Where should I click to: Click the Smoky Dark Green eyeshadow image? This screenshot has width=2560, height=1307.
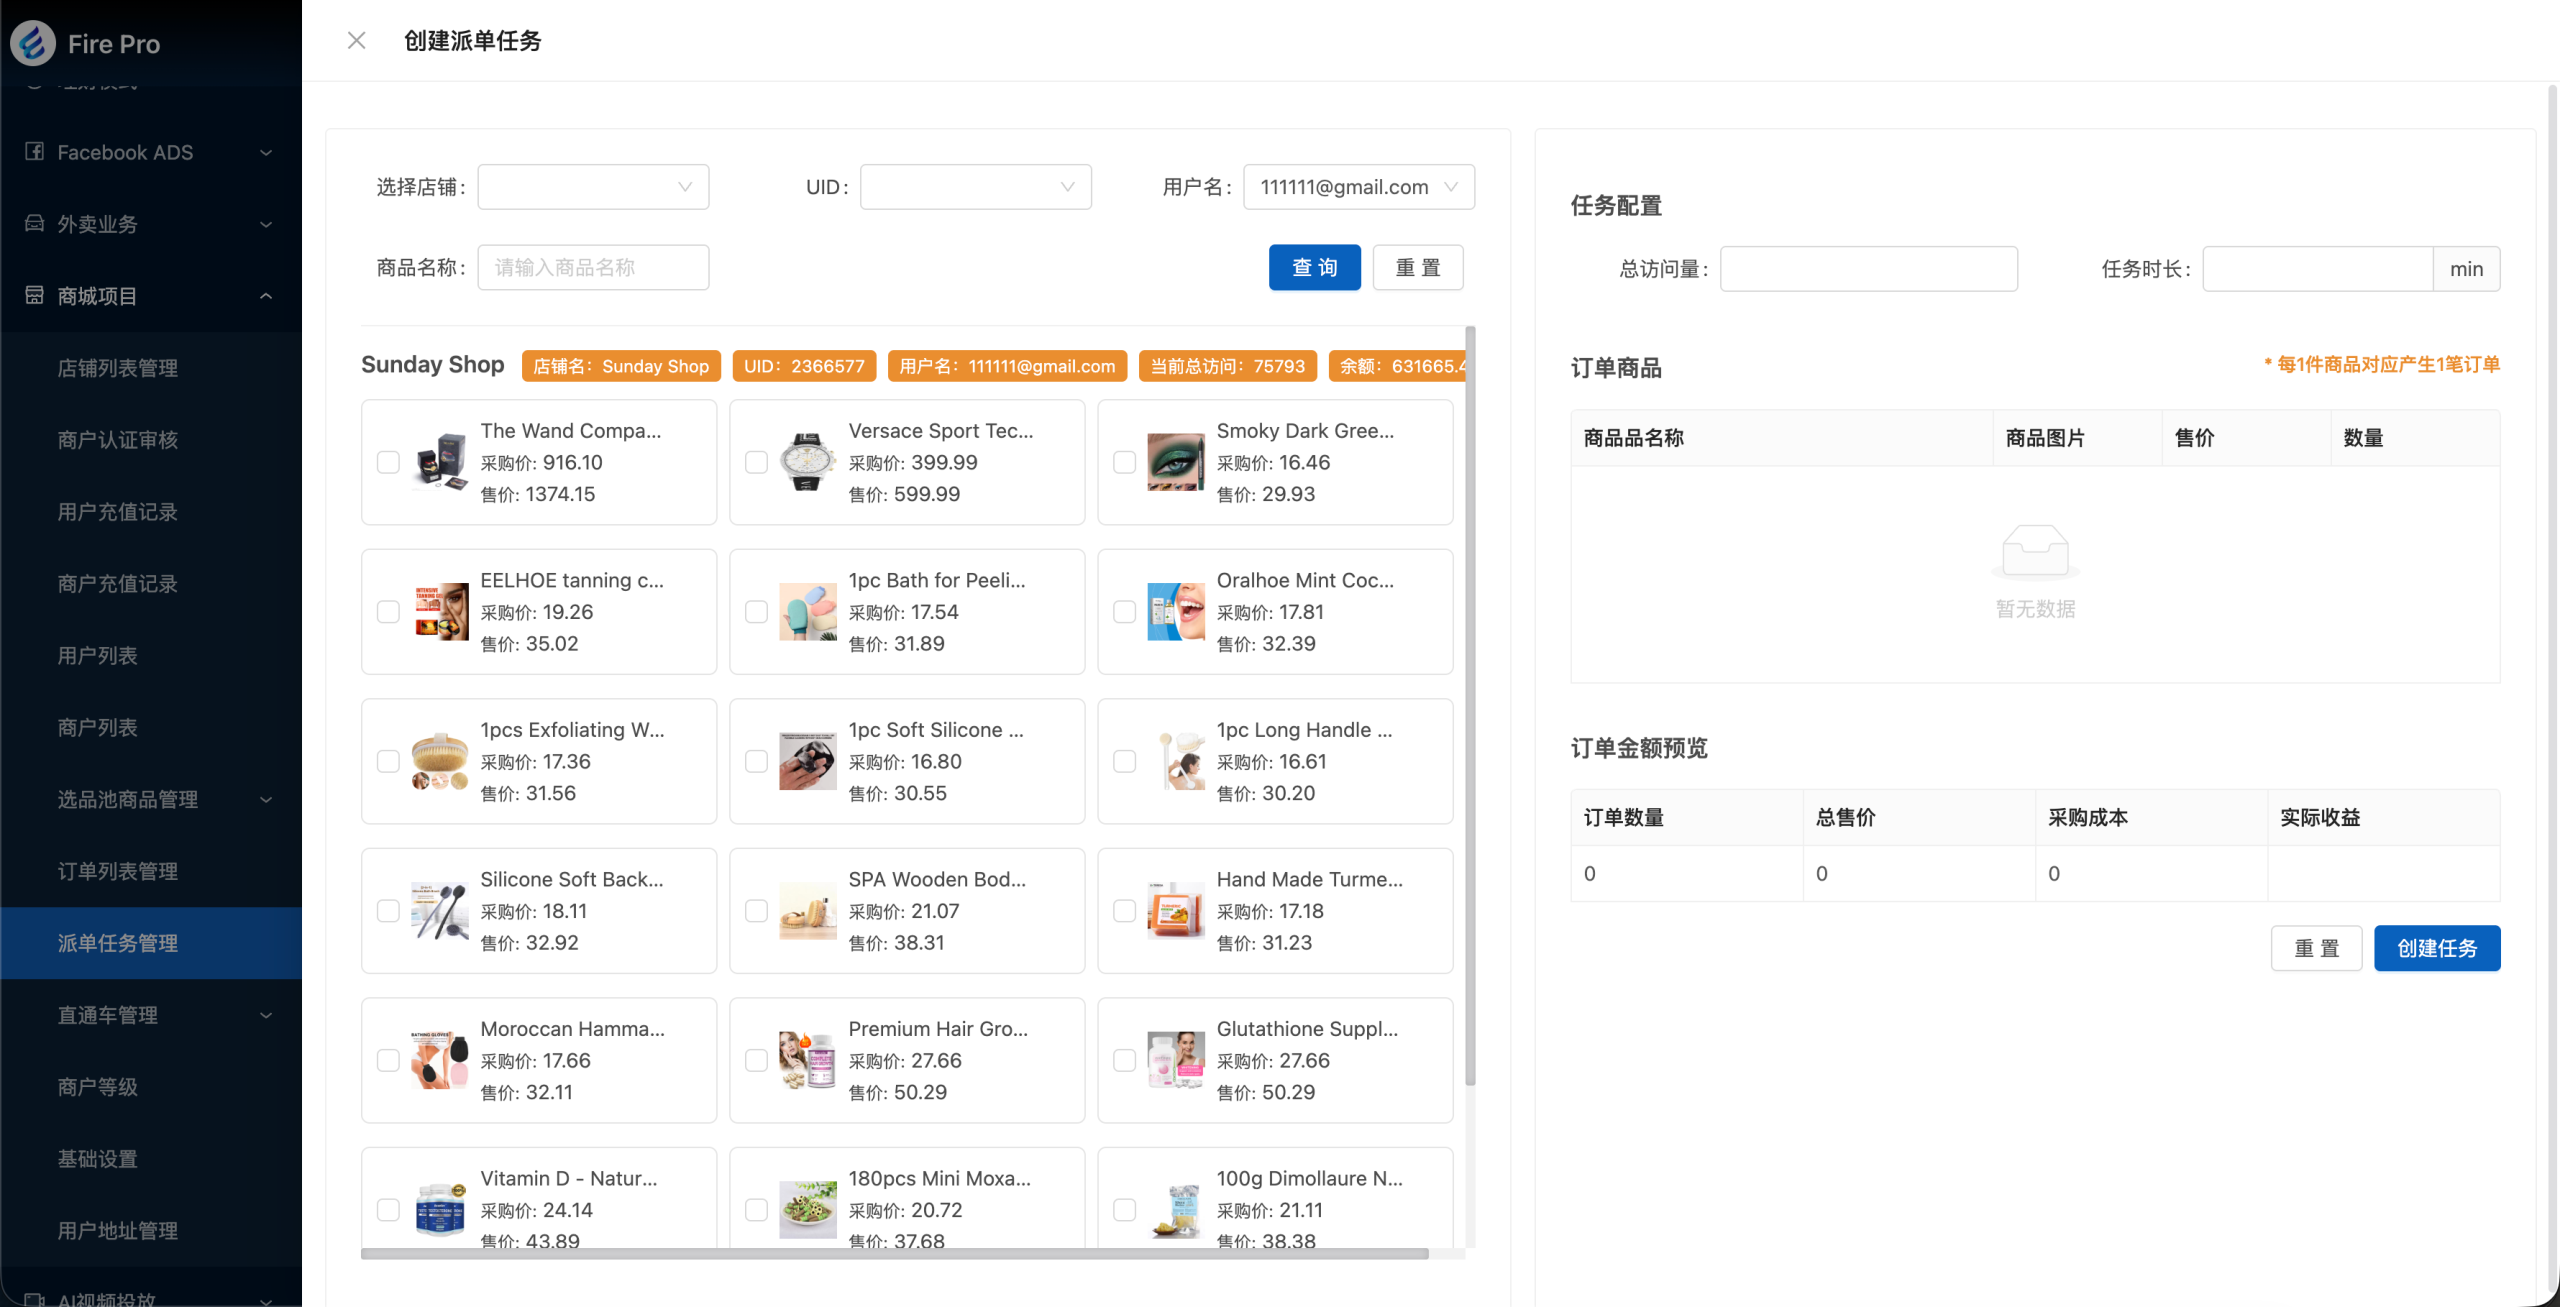tap(1175, 462)
